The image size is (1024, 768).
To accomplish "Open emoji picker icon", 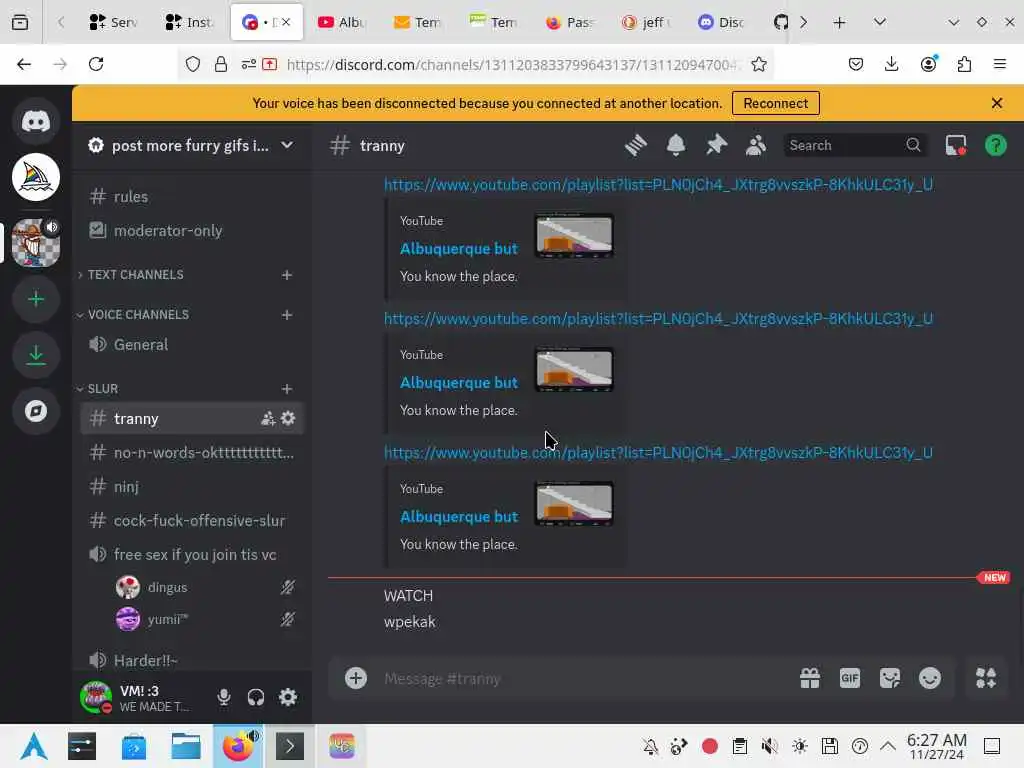I will [929, 678].
